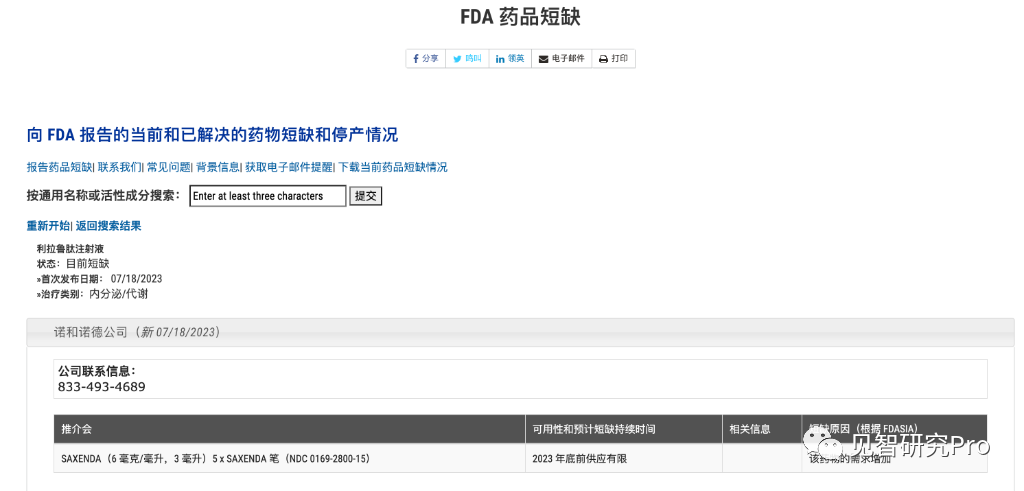Image resolution: width=1024 pixels, height=491 pixels.
Task: Open 联系我们 link
Action: 120,167
